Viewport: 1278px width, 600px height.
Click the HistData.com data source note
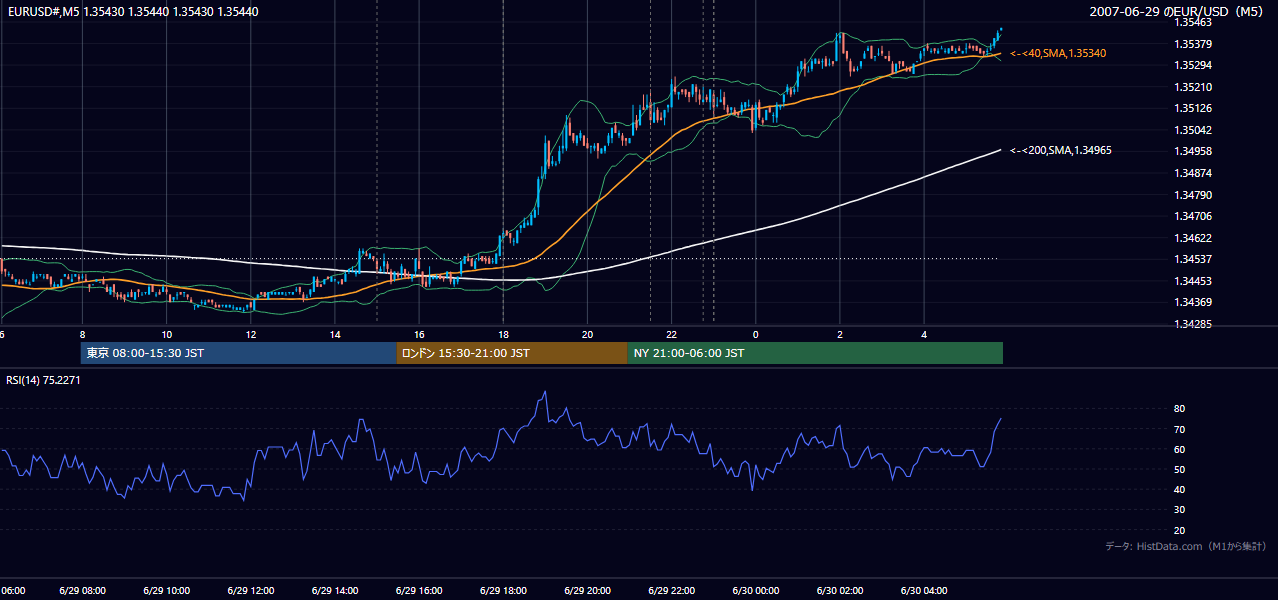[1185, 546]
